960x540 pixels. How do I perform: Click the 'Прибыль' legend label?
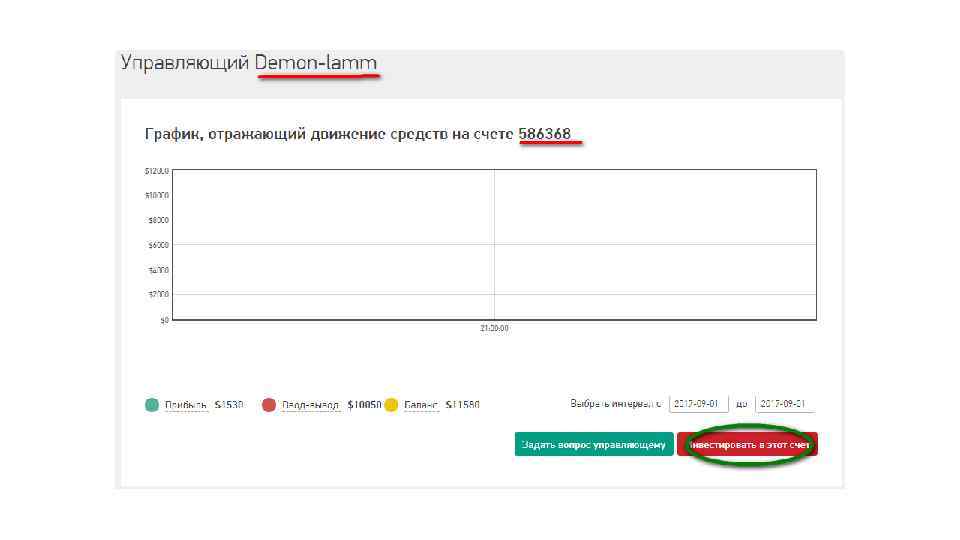186,405
